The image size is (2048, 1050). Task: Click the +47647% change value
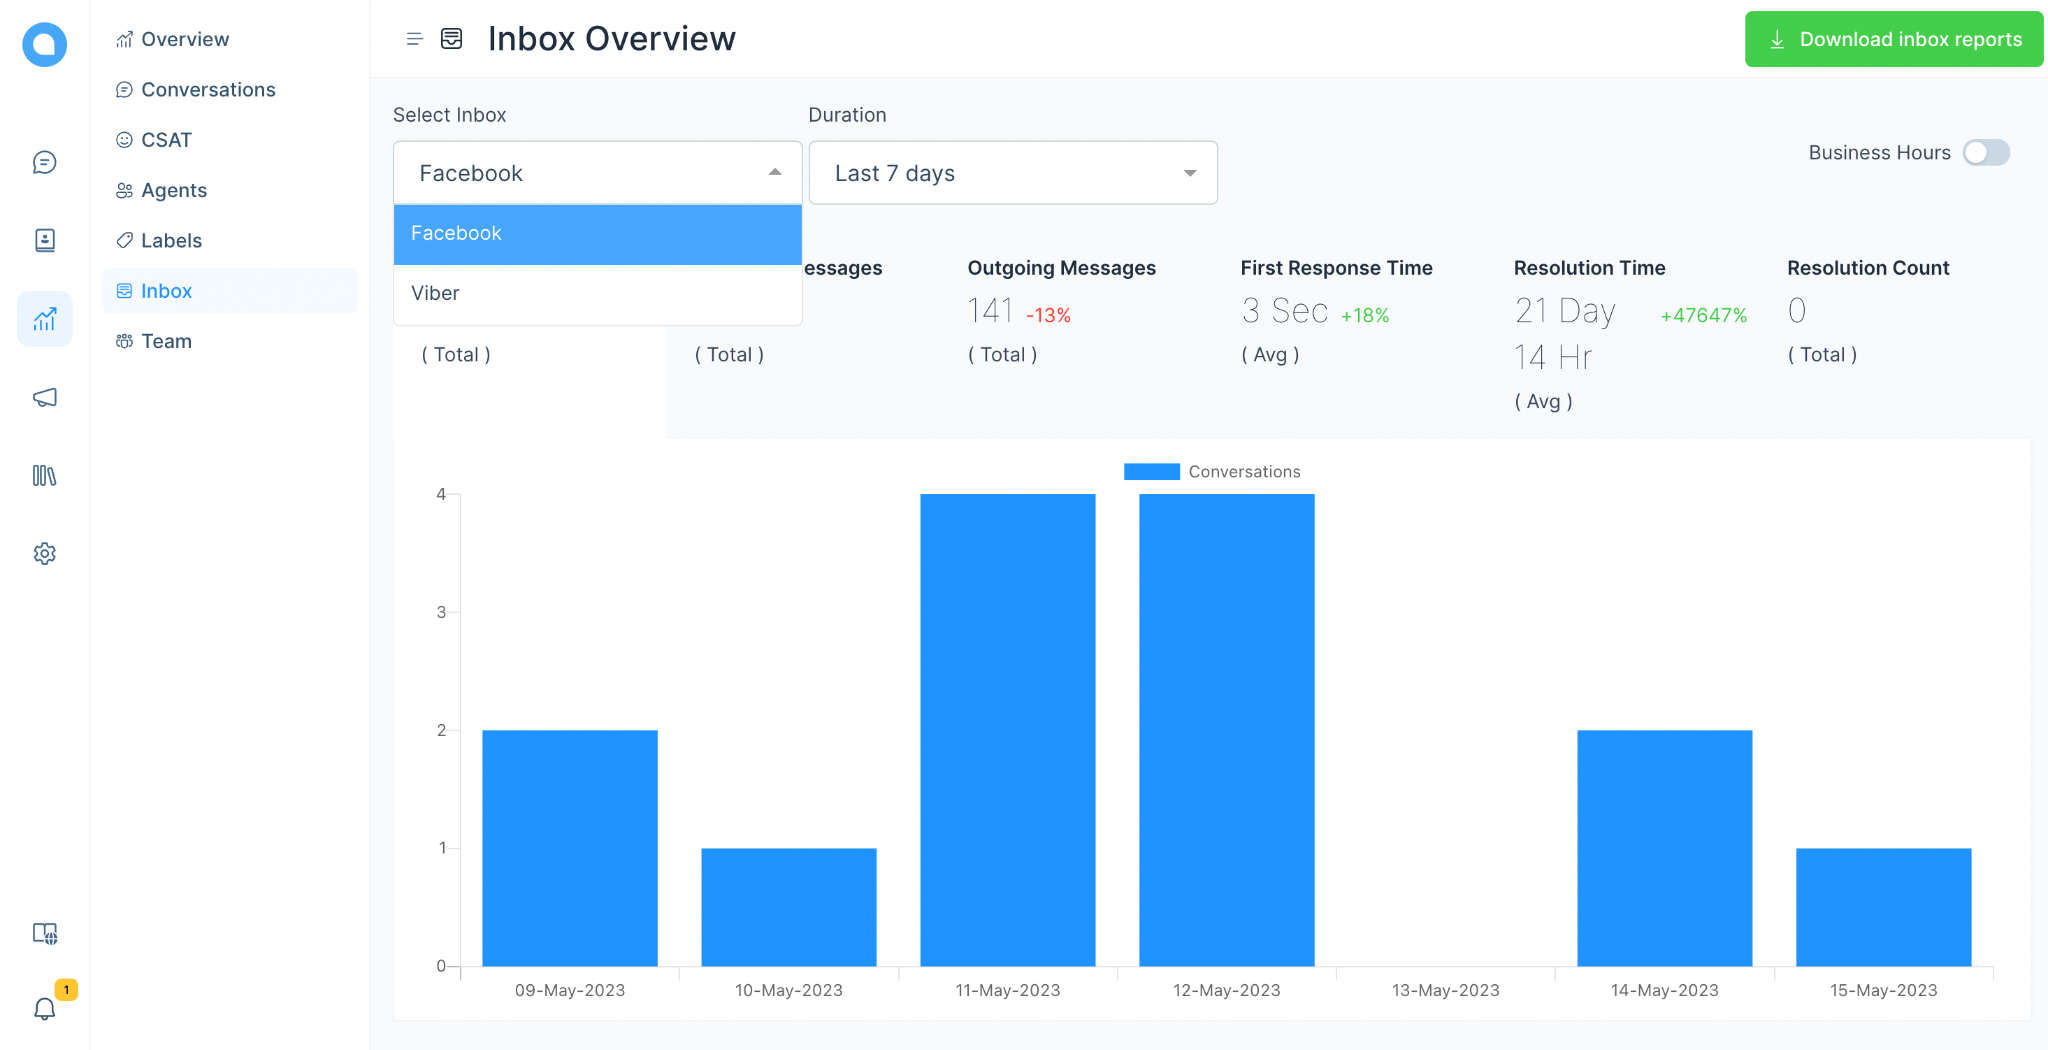(1704, 315)
